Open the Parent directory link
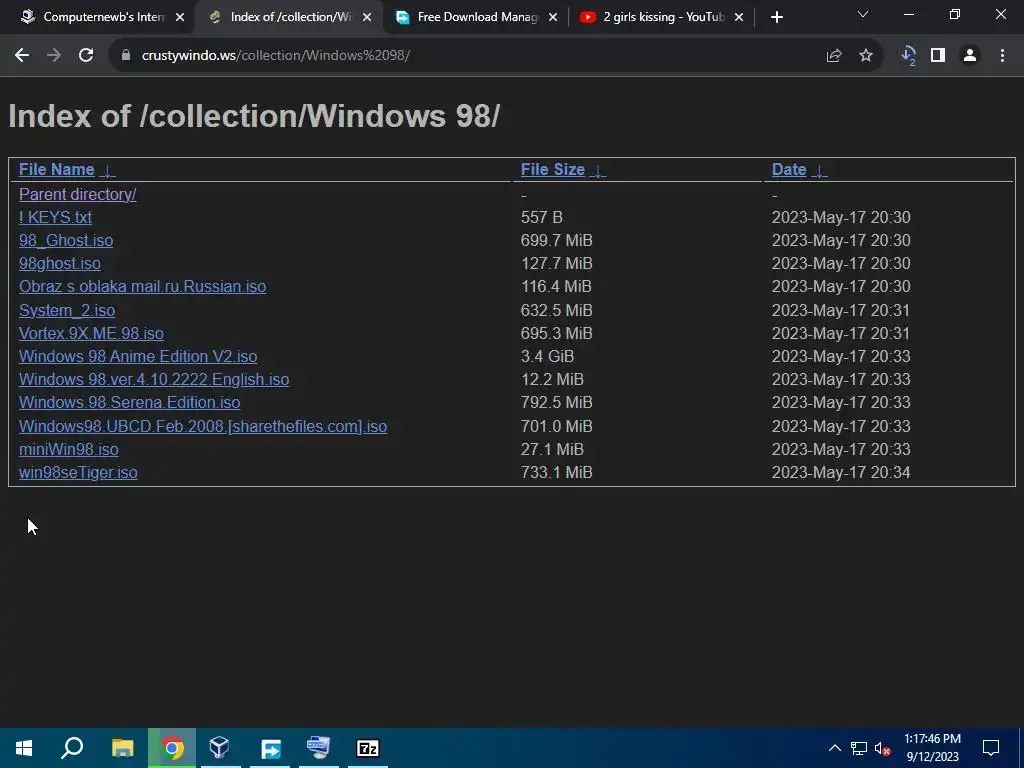The image size is (1024, 768). coord(78,195)
